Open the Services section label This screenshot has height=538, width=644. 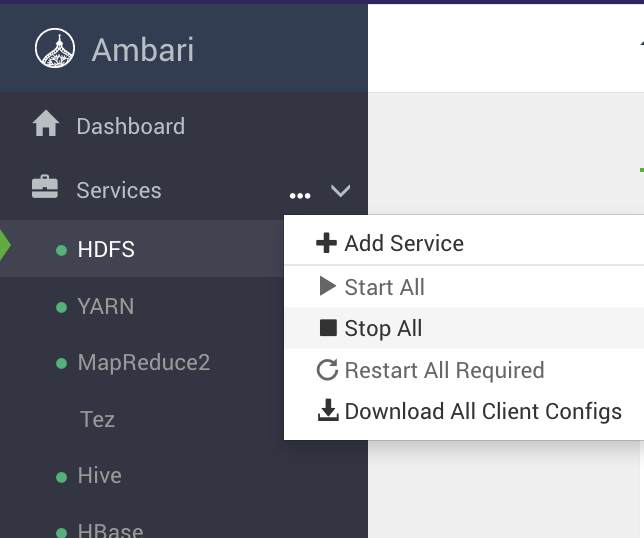pos(119,190)
